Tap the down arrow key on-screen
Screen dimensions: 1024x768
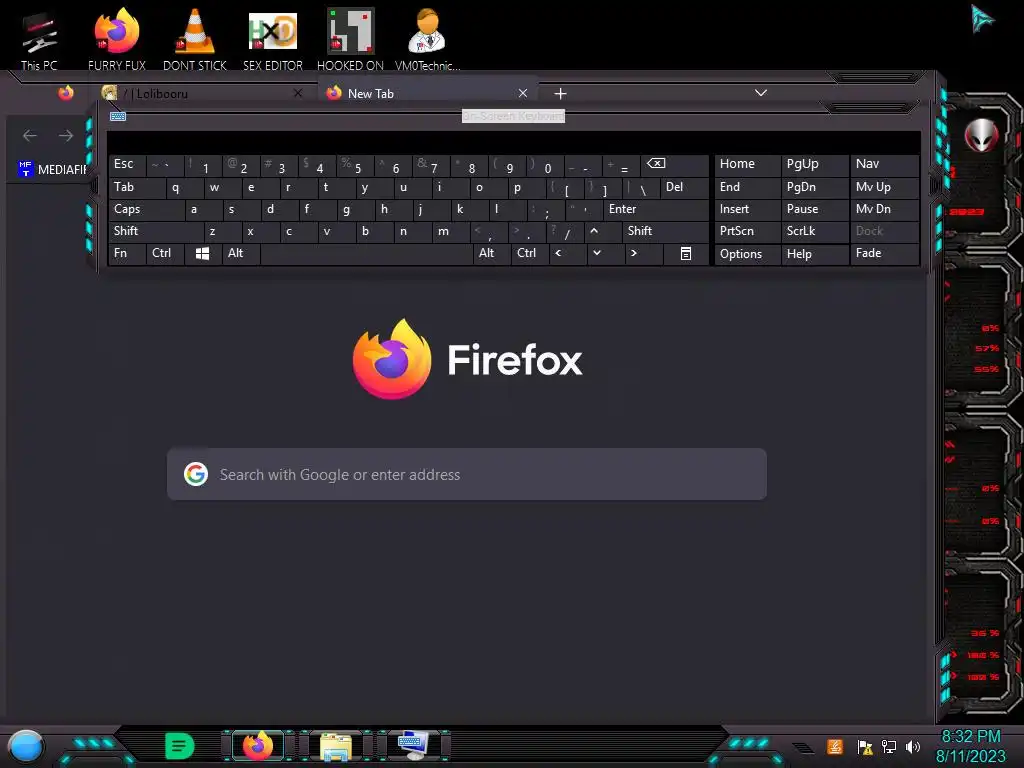[x=605, y=253]
